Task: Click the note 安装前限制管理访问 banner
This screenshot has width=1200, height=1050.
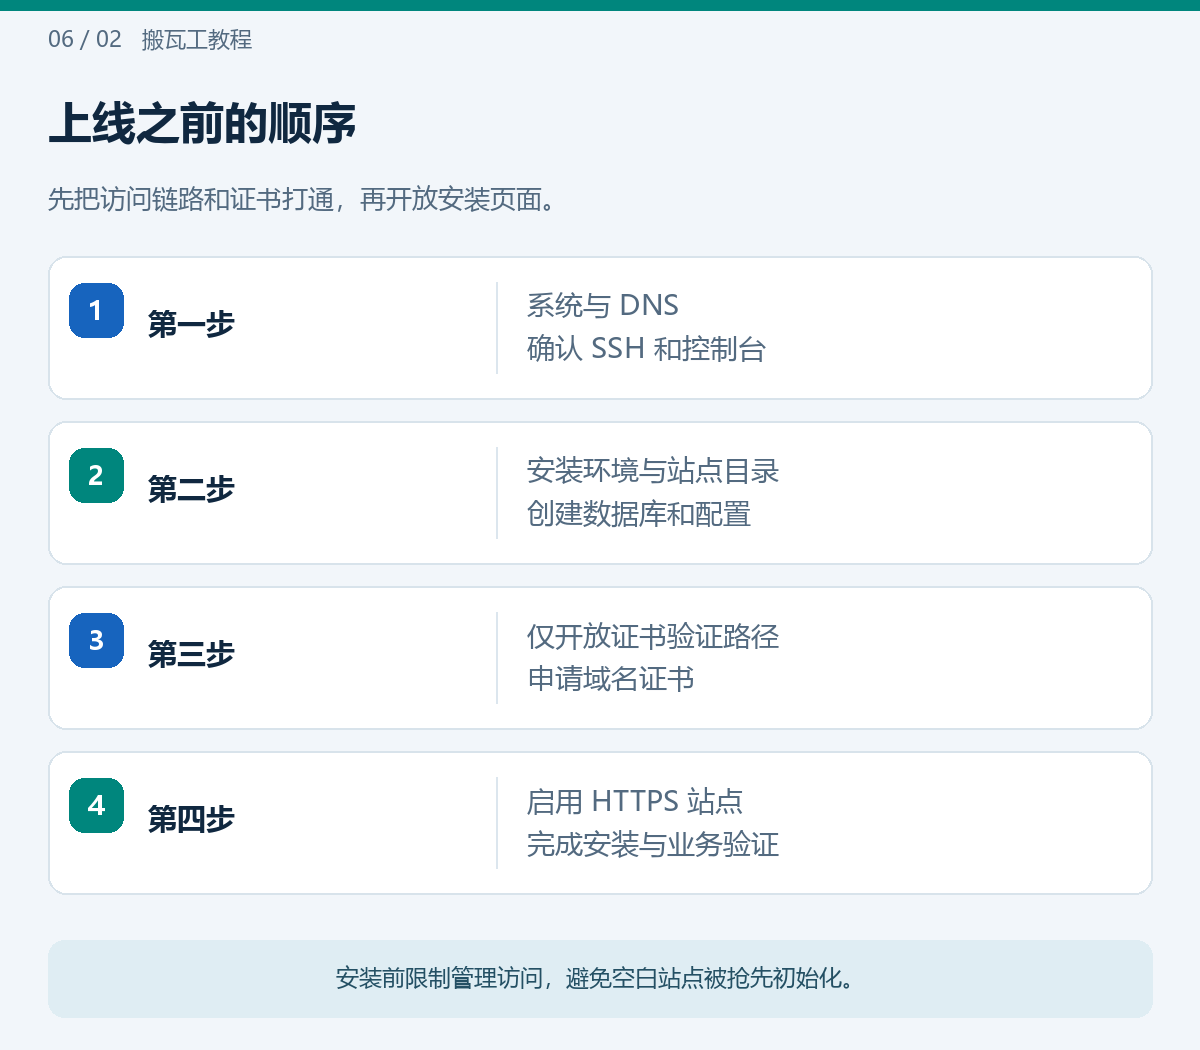Action: pyautogui.click(x=600, y=978)
